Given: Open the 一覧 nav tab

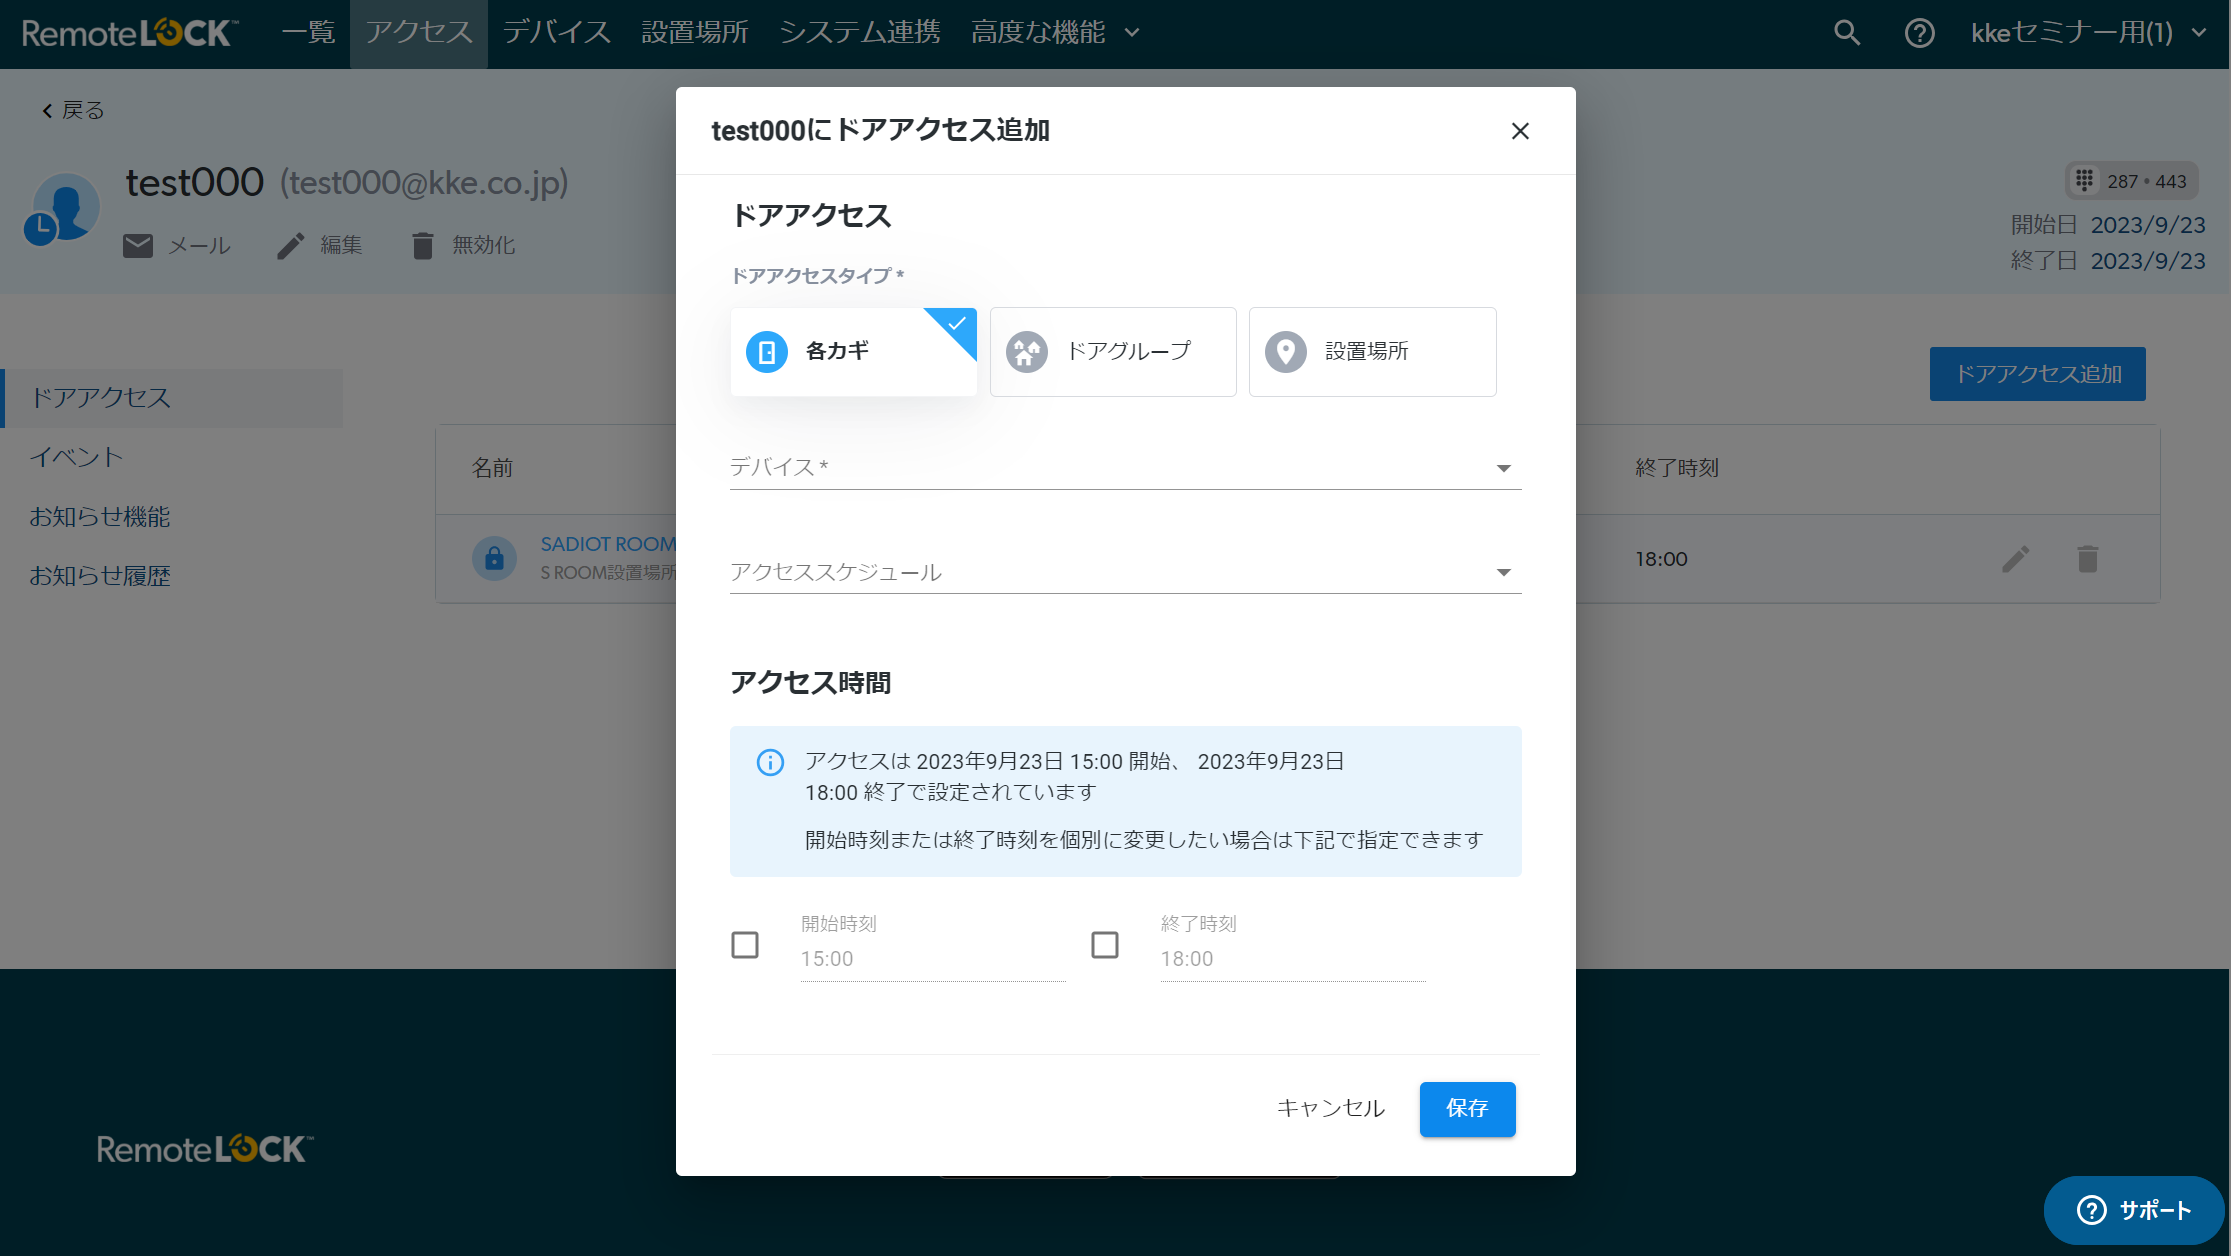Looking at the screenshot, I should (308, 33).
